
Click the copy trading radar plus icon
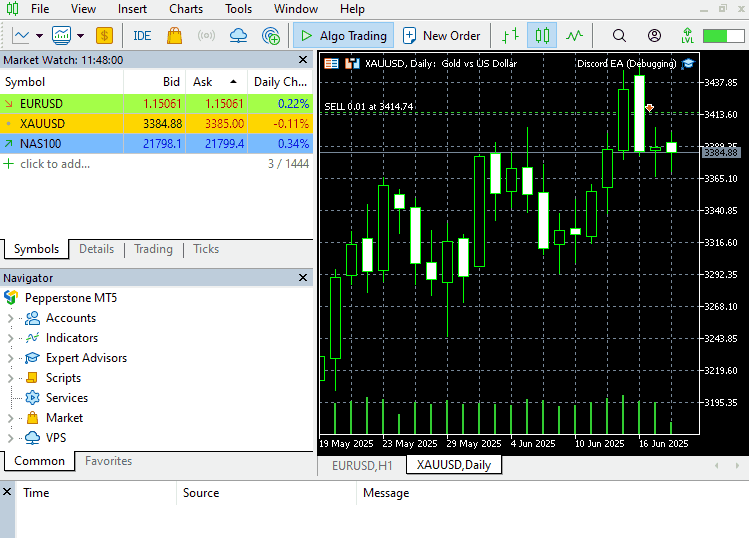(x=270, y=35)
